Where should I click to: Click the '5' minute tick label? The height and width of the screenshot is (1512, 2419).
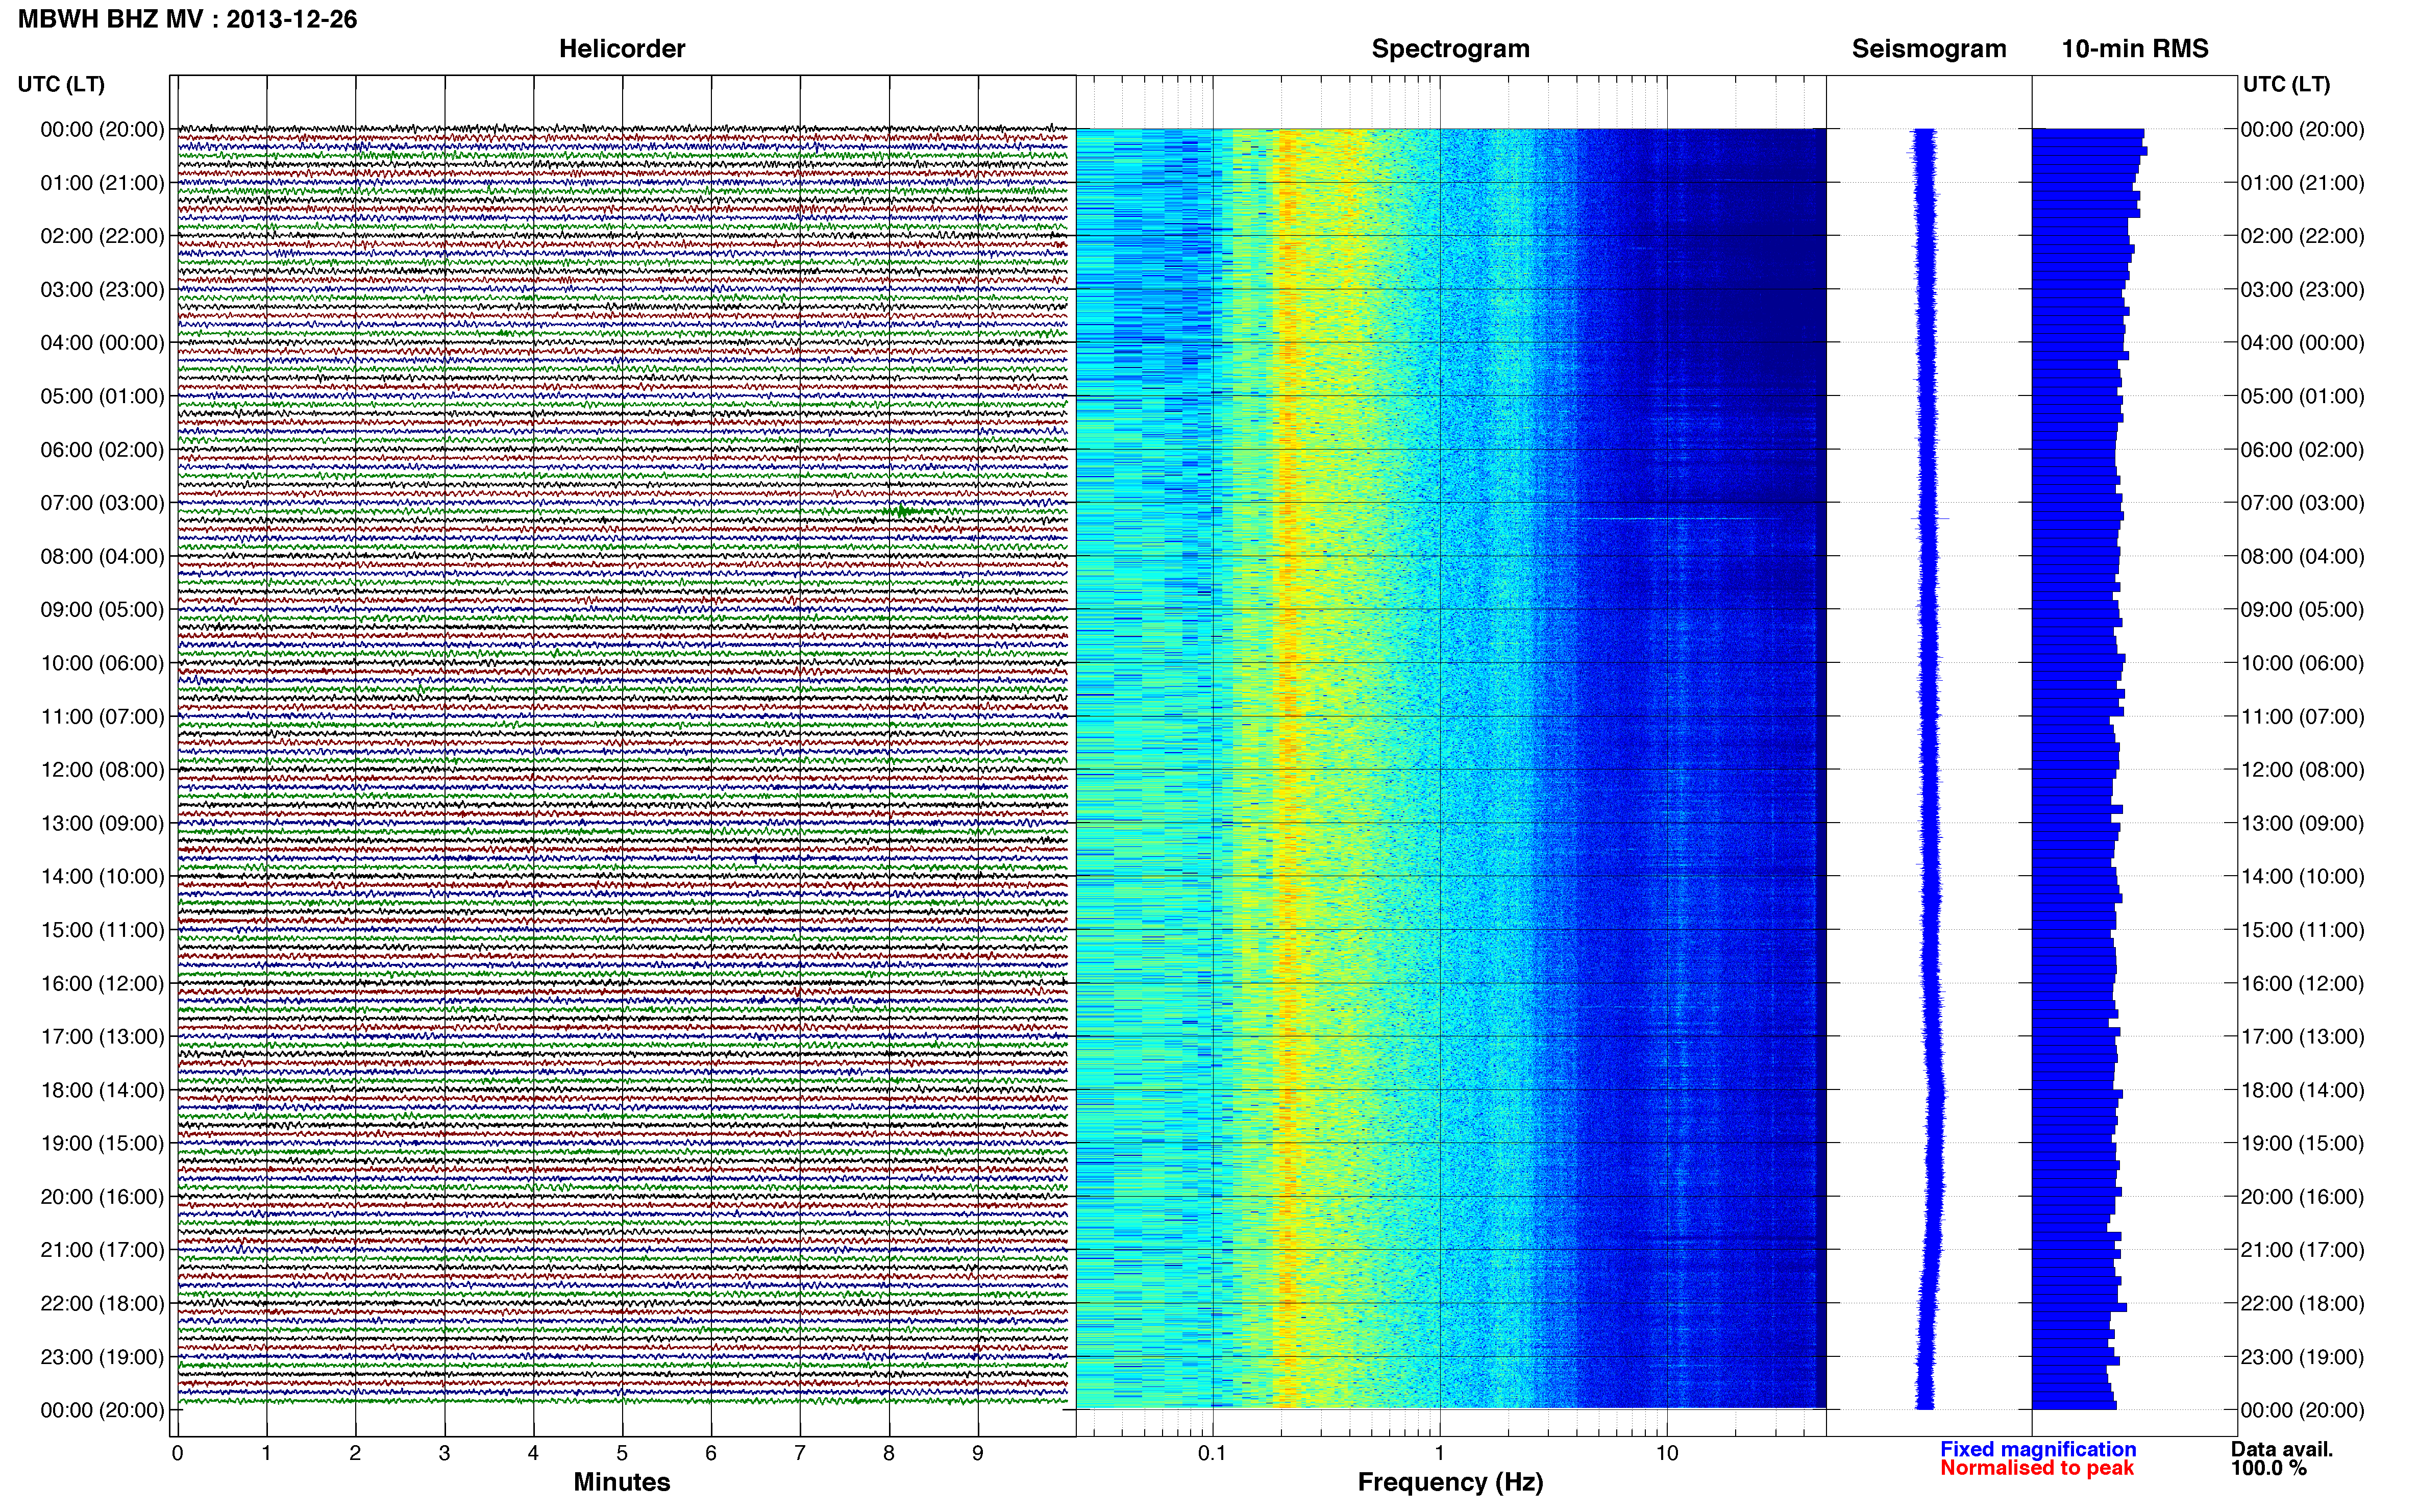pyautogui.click(x=622, y=1453)
